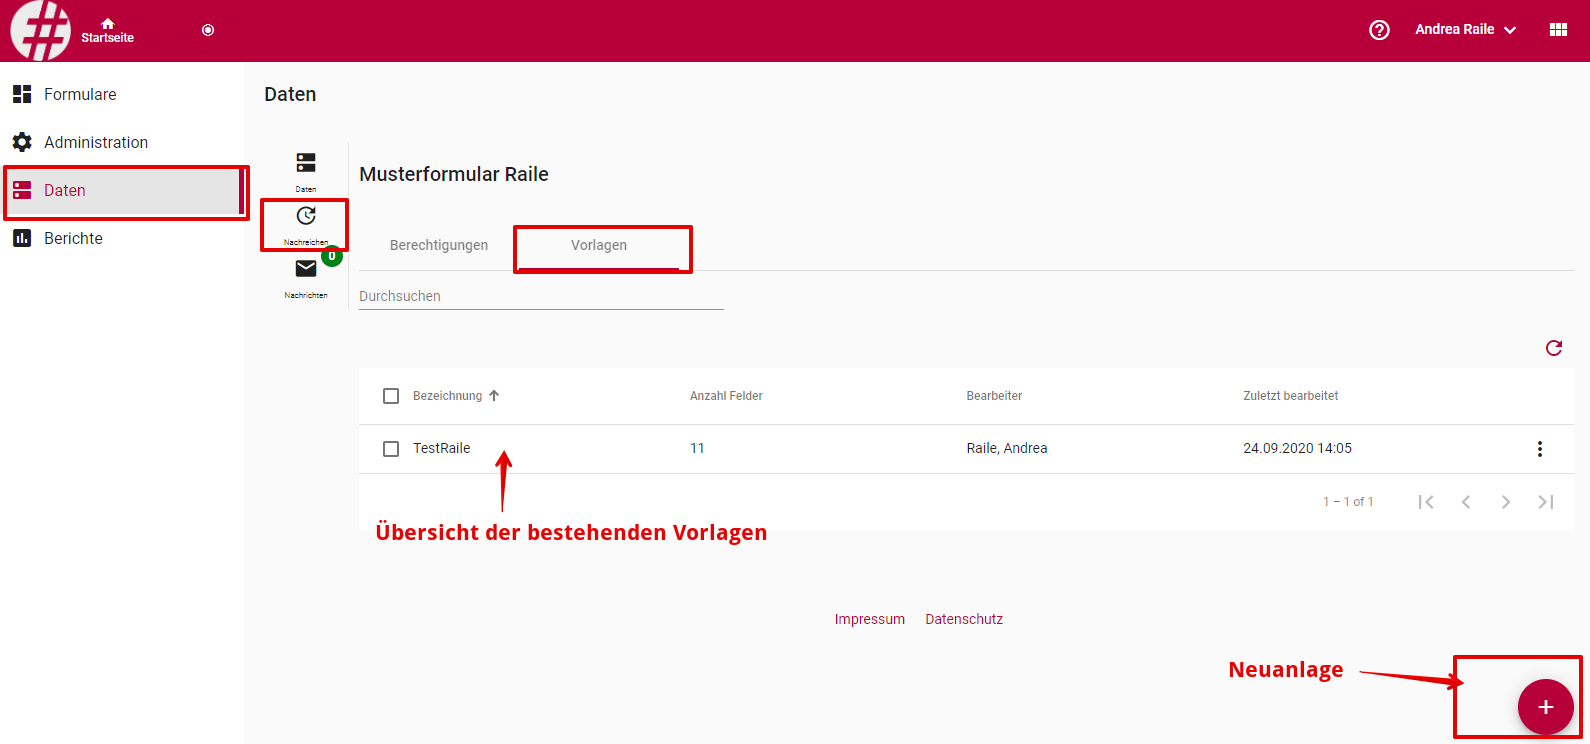
Task: Click the Musterformular Raile heading
Action: (x=454, y=174)
